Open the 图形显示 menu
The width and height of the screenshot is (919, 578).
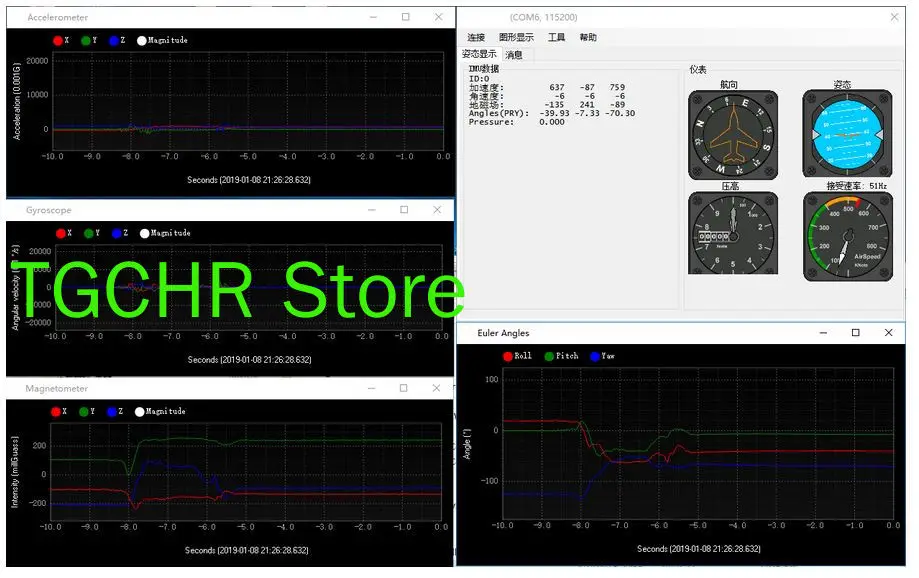pyautogui.click(x=516, y=38)
